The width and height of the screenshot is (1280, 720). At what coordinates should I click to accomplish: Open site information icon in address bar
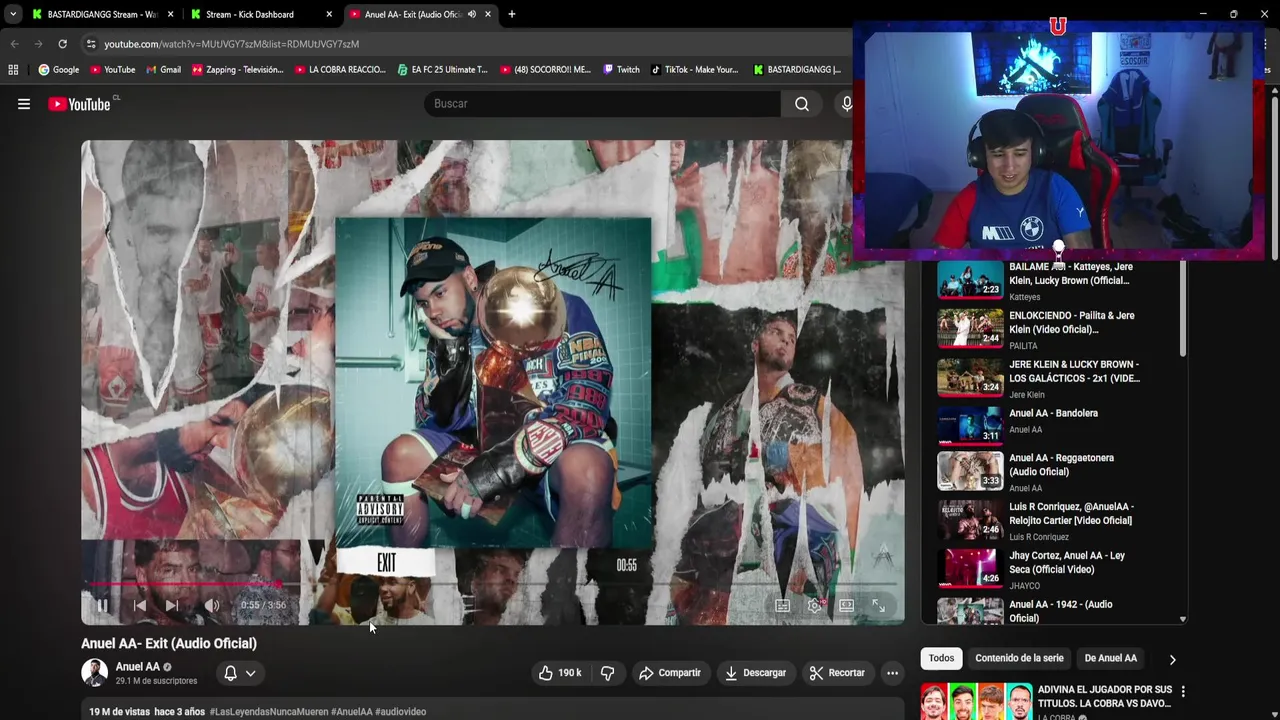90,44
